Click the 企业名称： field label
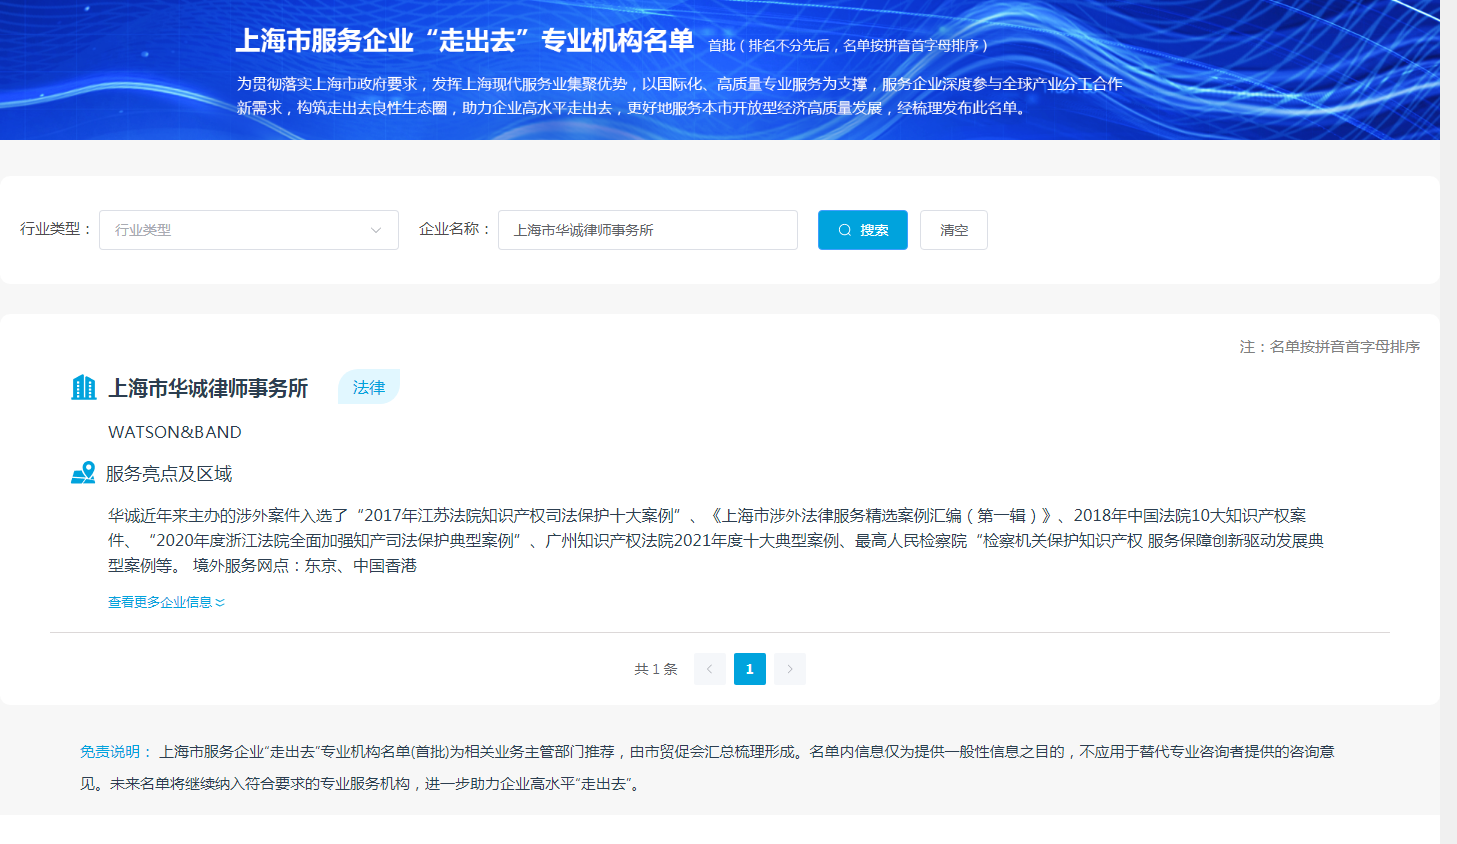Viewport: 1457px width, 844px height. click(x=456, y=229)
